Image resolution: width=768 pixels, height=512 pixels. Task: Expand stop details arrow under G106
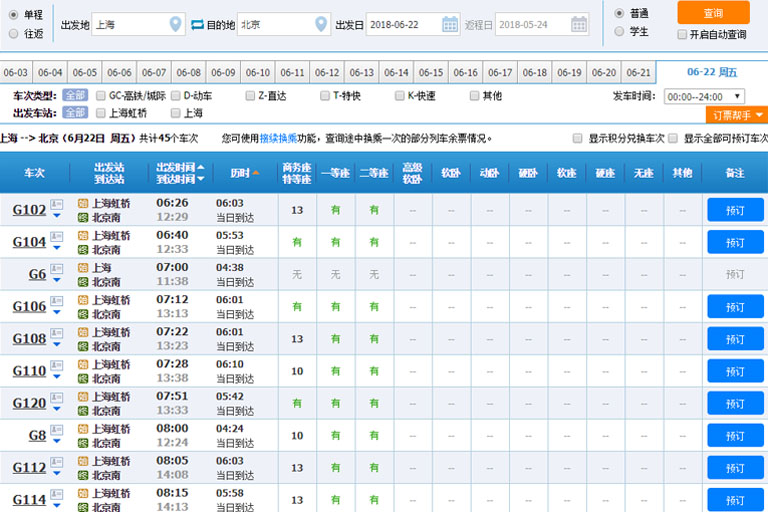(x=57, y=313)
